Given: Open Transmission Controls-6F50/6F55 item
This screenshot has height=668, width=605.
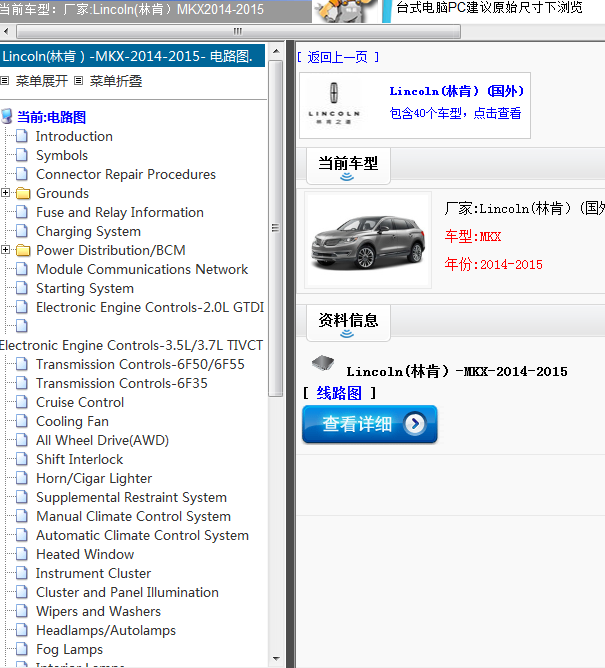Looking at the screenshot, I should pyautogui.click(x=140, y=364).
